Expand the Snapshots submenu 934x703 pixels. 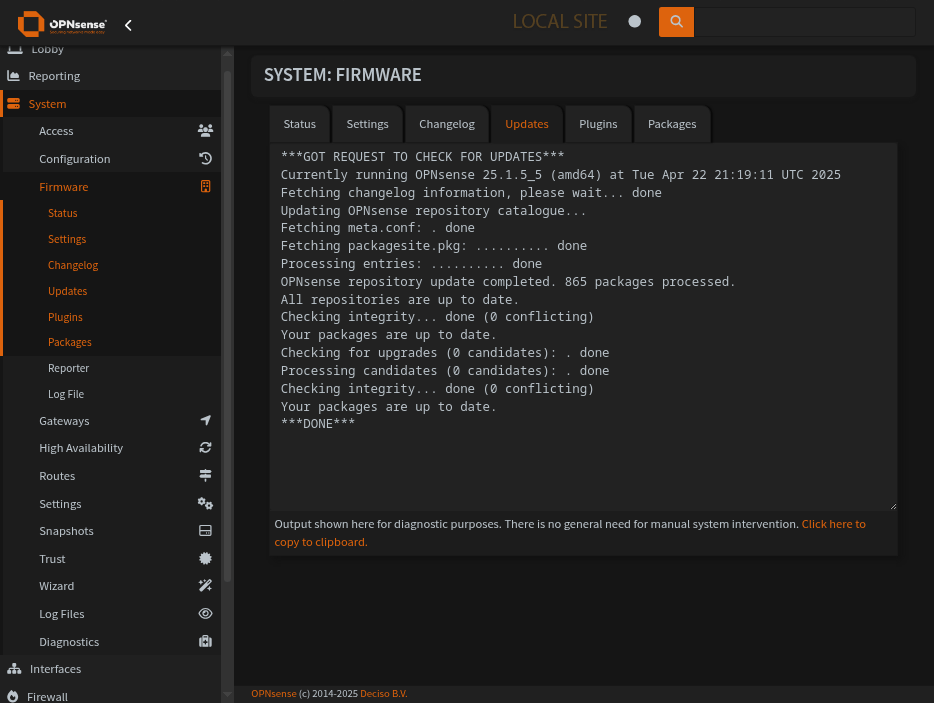[x=112, y=531]
